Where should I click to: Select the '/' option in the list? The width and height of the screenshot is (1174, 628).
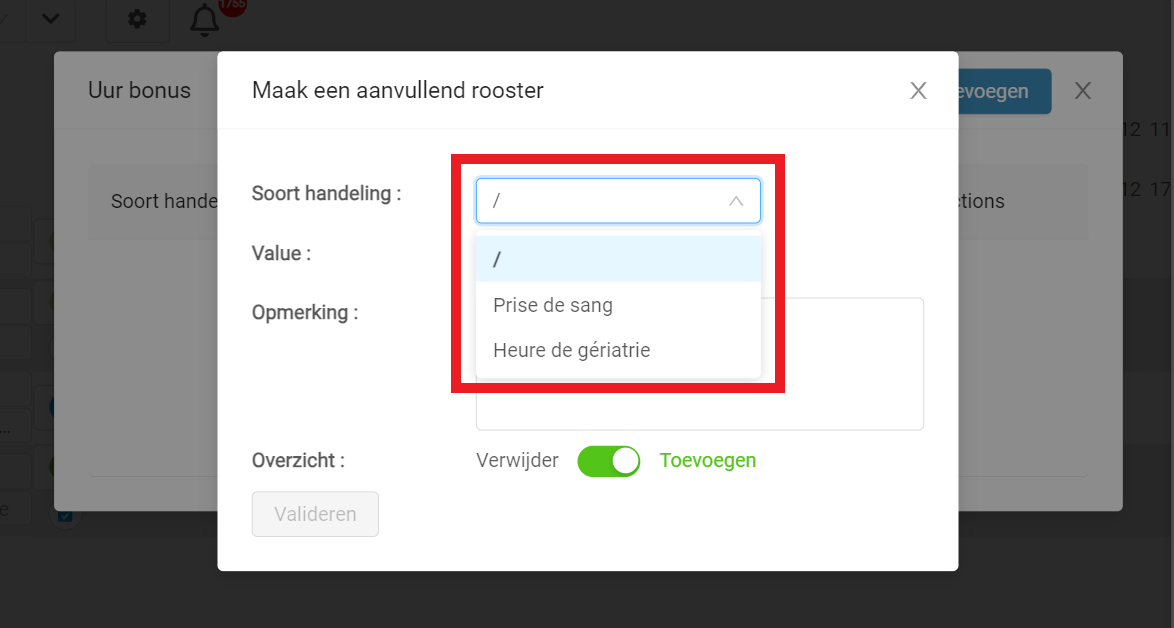point(618,259)
